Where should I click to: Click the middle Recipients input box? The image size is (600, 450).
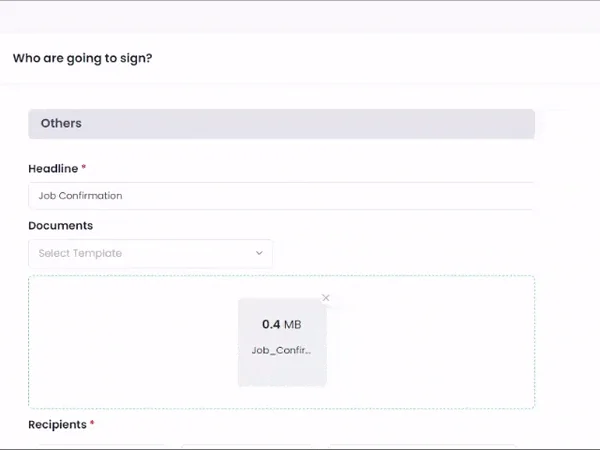coord(248,446)
